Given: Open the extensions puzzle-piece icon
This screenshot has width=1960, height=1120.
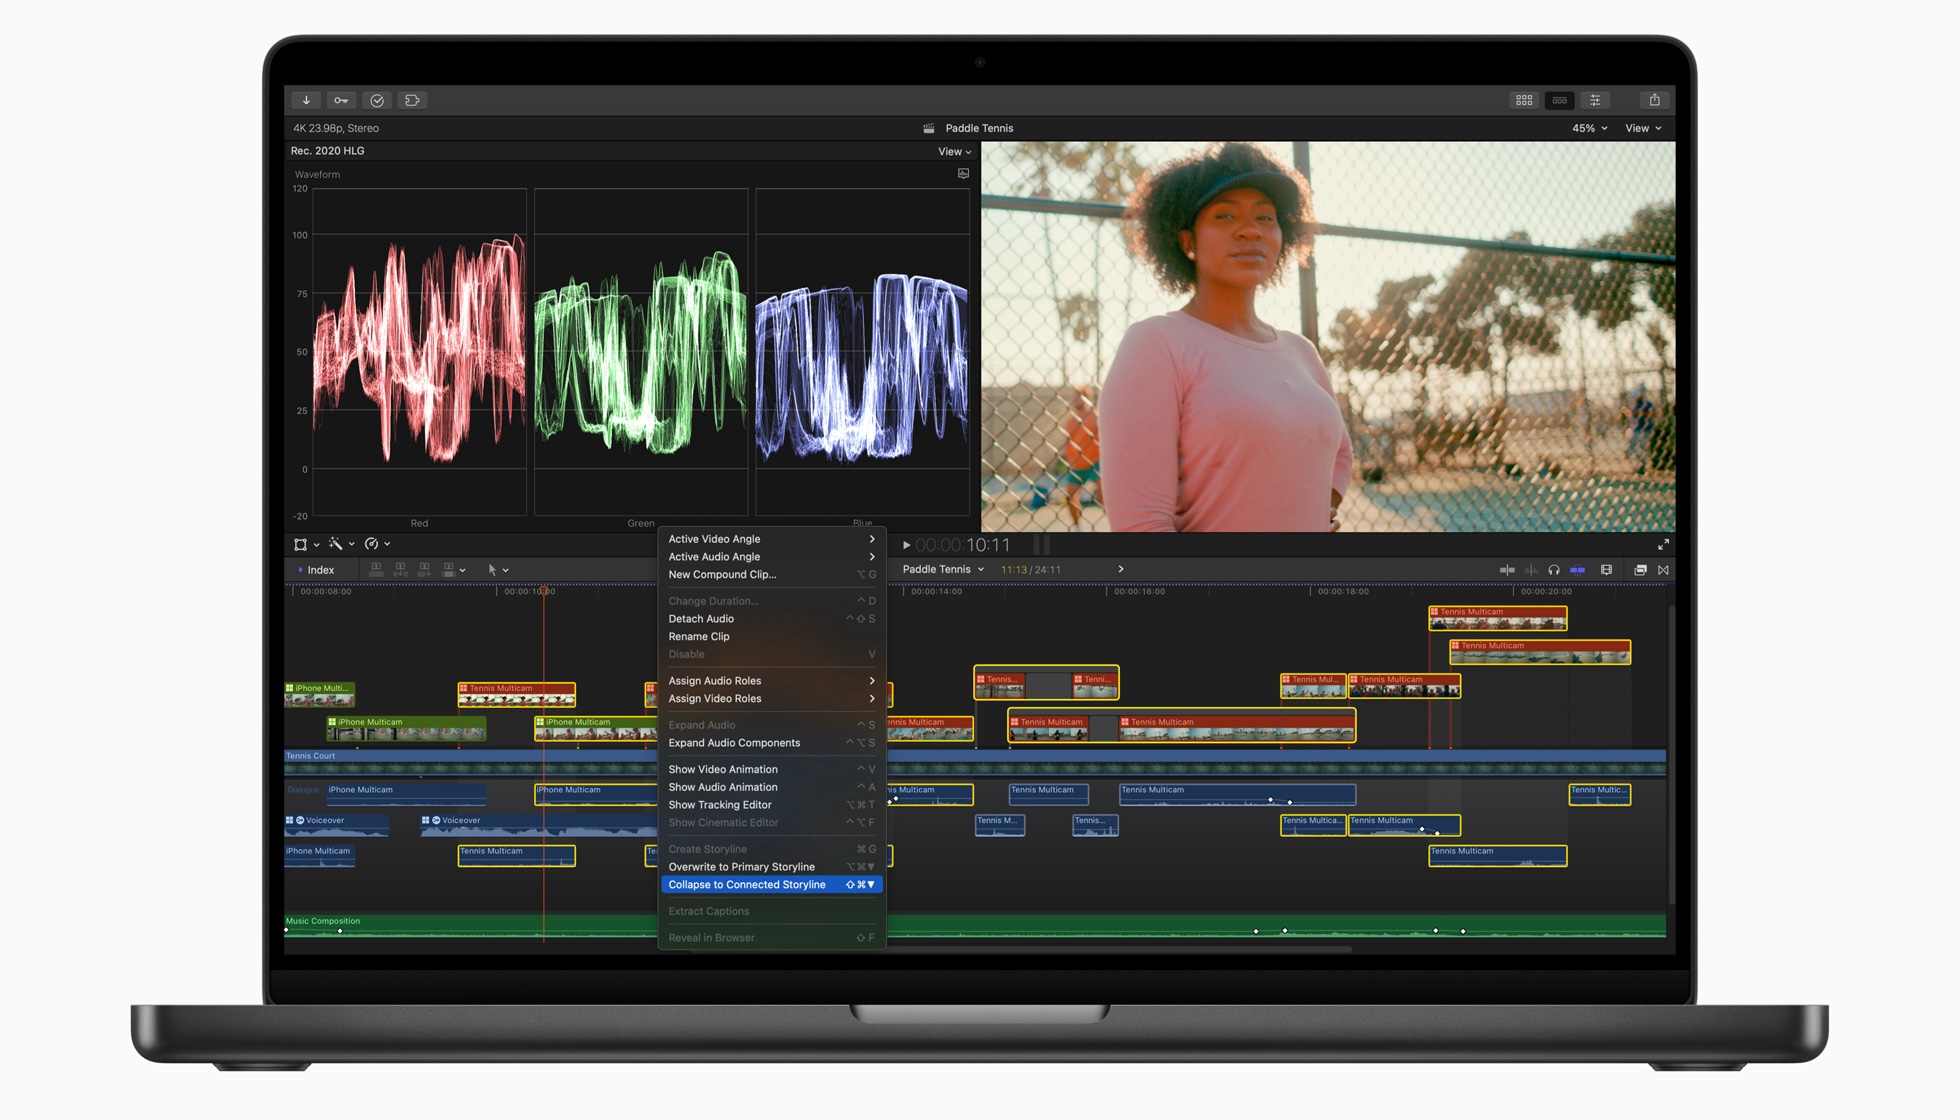Looking at the screenshot, I should tap(412, 100).
